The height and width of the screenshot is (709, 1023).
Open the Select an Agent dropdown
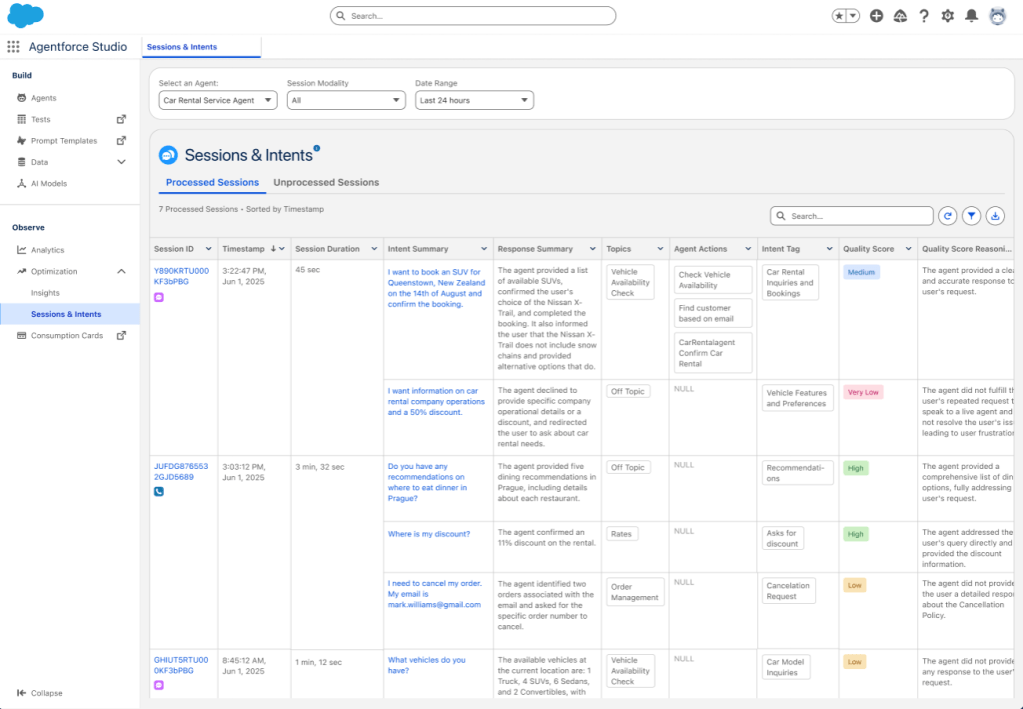point(218,100)
